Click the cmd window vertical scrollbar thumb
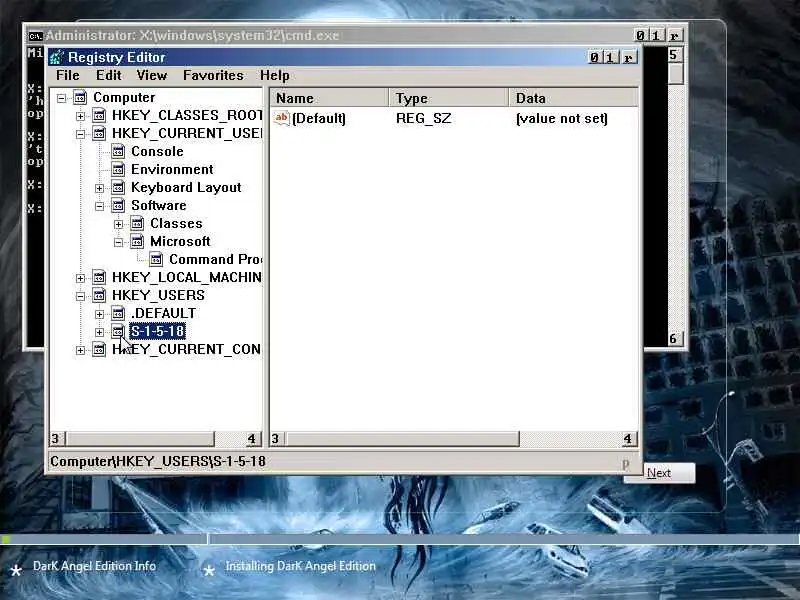800x600 pixels. coord(676,74)
